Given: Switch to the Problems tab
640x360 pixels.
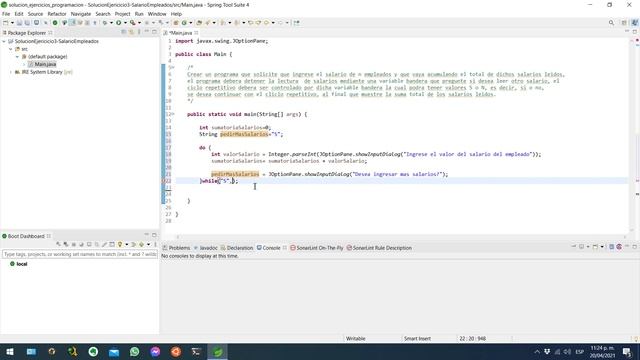Looking at the screenshot, I should pos(176,248).
